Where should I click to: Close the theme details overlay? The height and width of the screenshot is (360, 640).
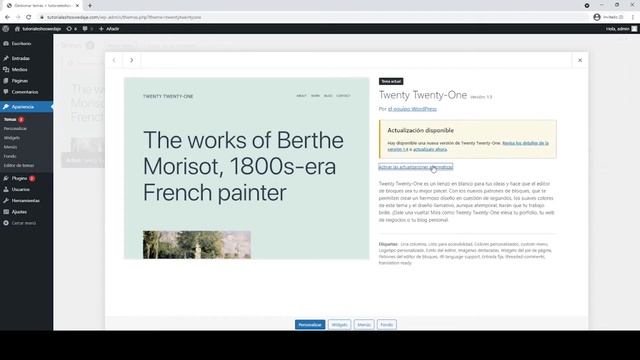pyautogui.click(x=580, y=60)
